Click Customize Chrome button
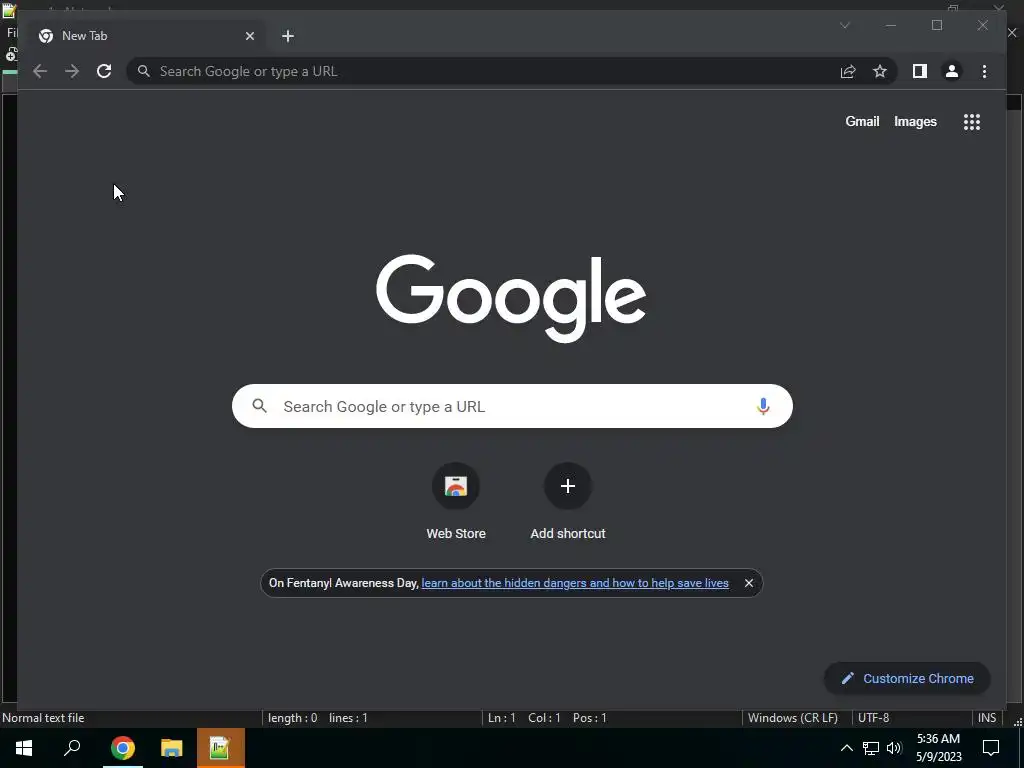The image size is (1024, 768). [907, 679]
